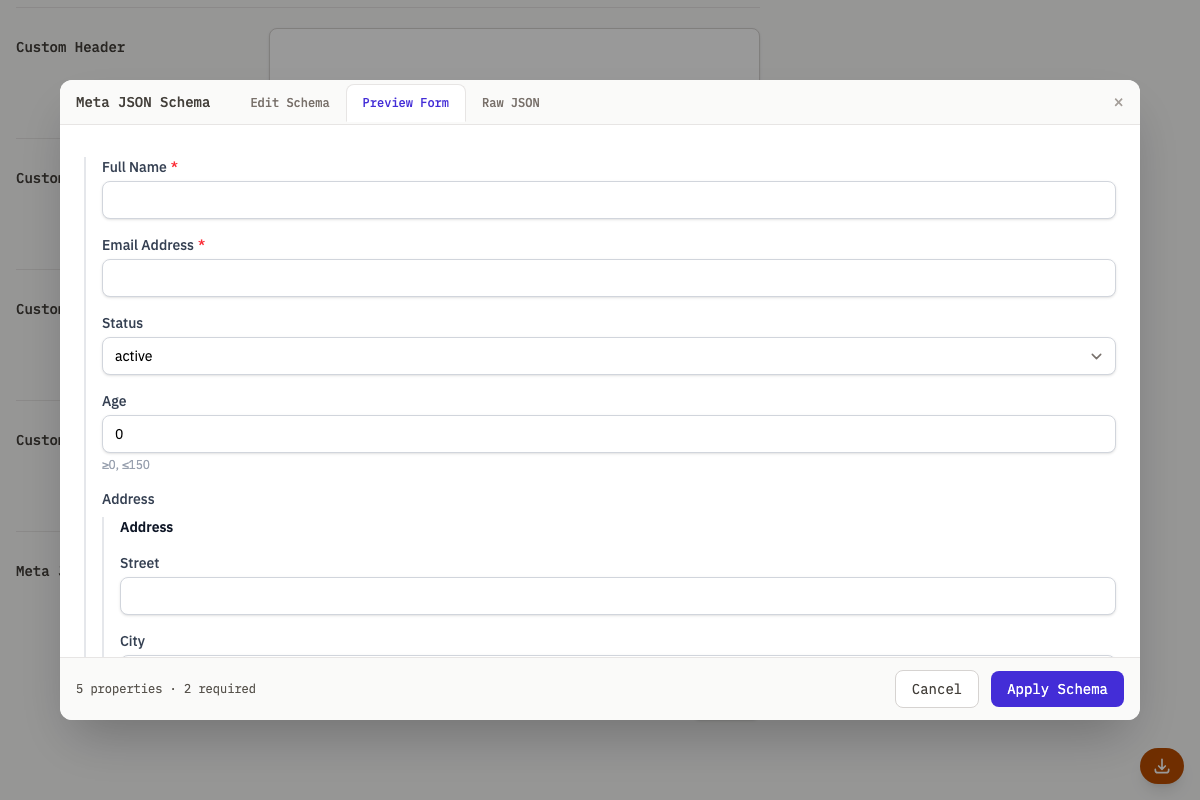Click the Custom Header textarea in background
This screenshot has height=800, width=1200.
click(x=514, y=54)
